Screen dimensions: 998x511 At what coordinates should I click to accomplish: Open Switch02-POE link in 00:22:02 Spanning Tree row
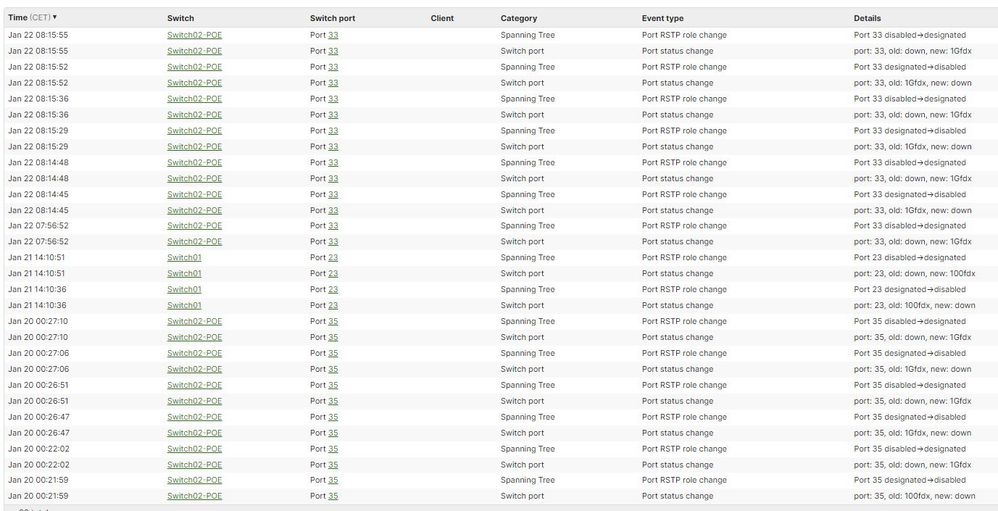(x=194, y=449)
